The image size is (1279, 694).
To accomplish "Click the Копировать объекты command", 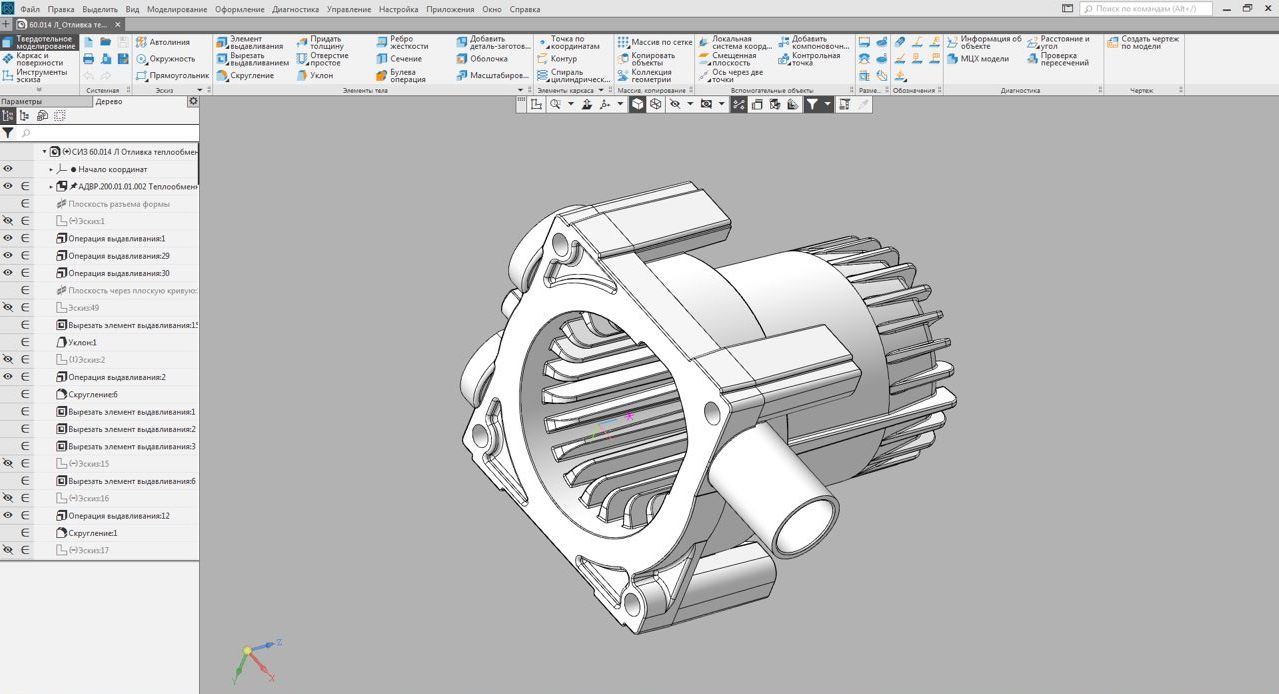I will 646,59.
